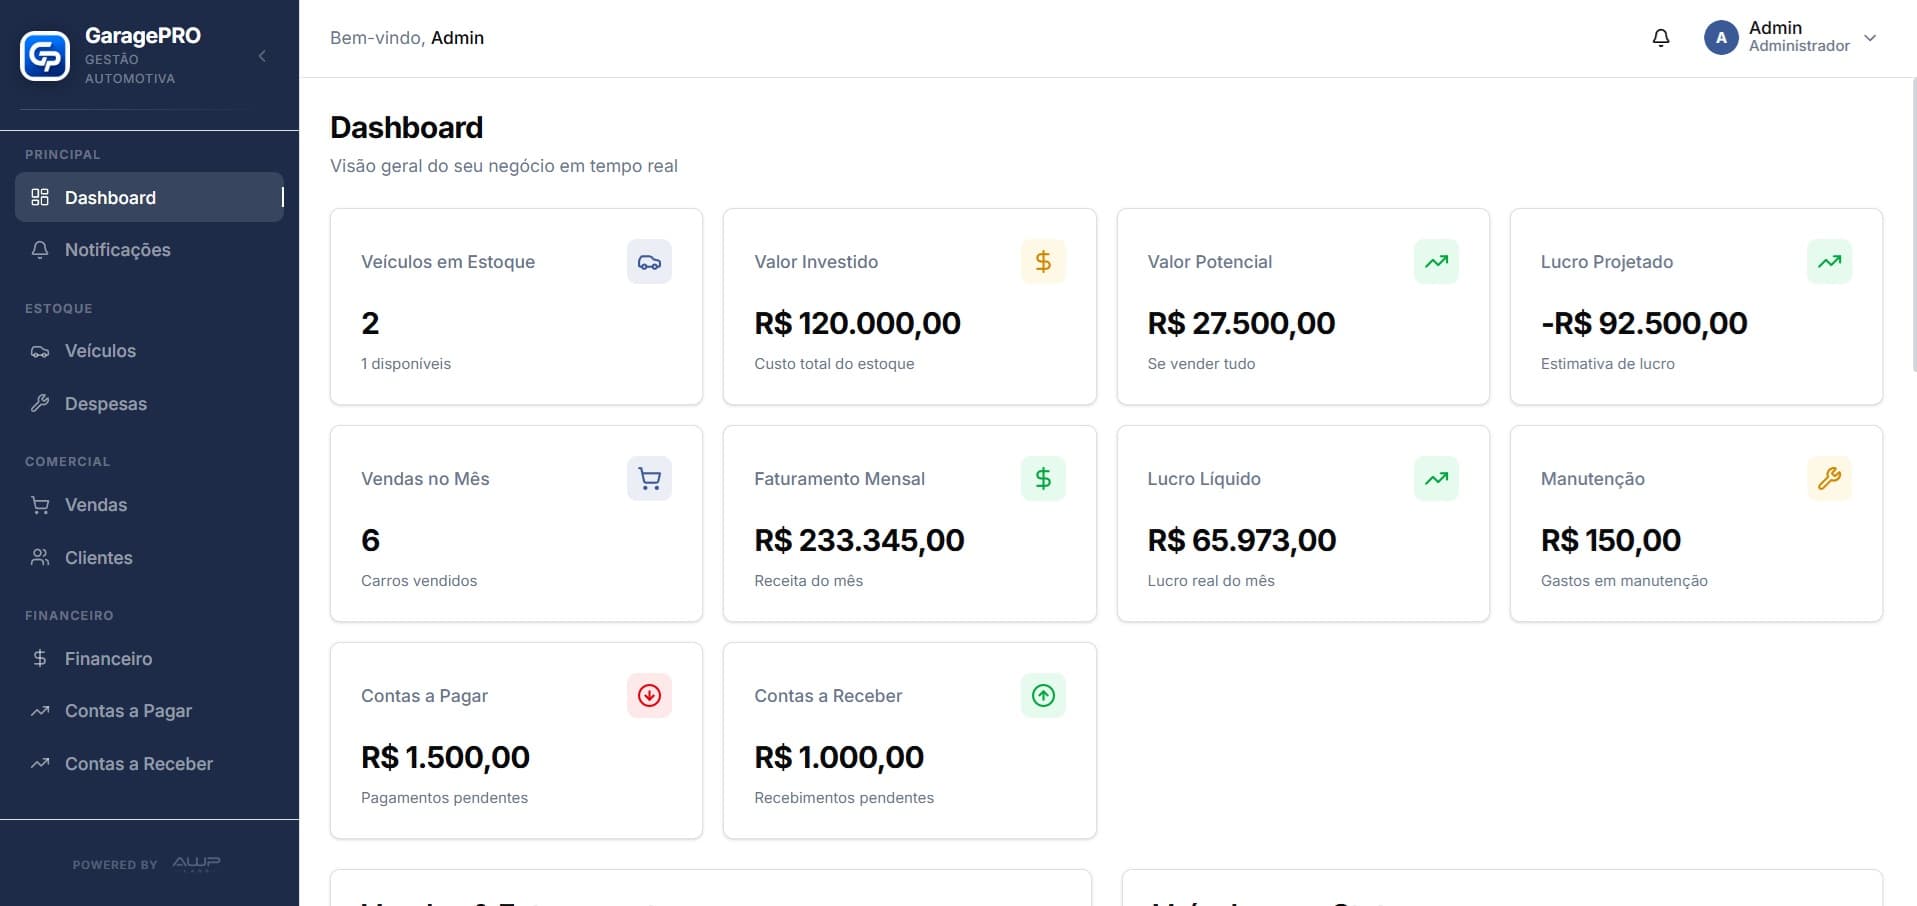Click the 'Carros vendidos' caption
The width and height of the screenshot is (1917, 906).
[x=419, y=581]
